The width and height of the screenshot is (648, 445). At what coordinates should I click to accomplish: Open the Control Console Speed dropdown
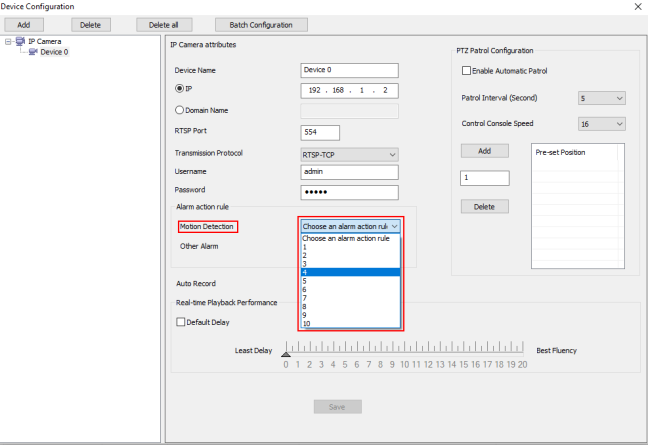point(602,123)
